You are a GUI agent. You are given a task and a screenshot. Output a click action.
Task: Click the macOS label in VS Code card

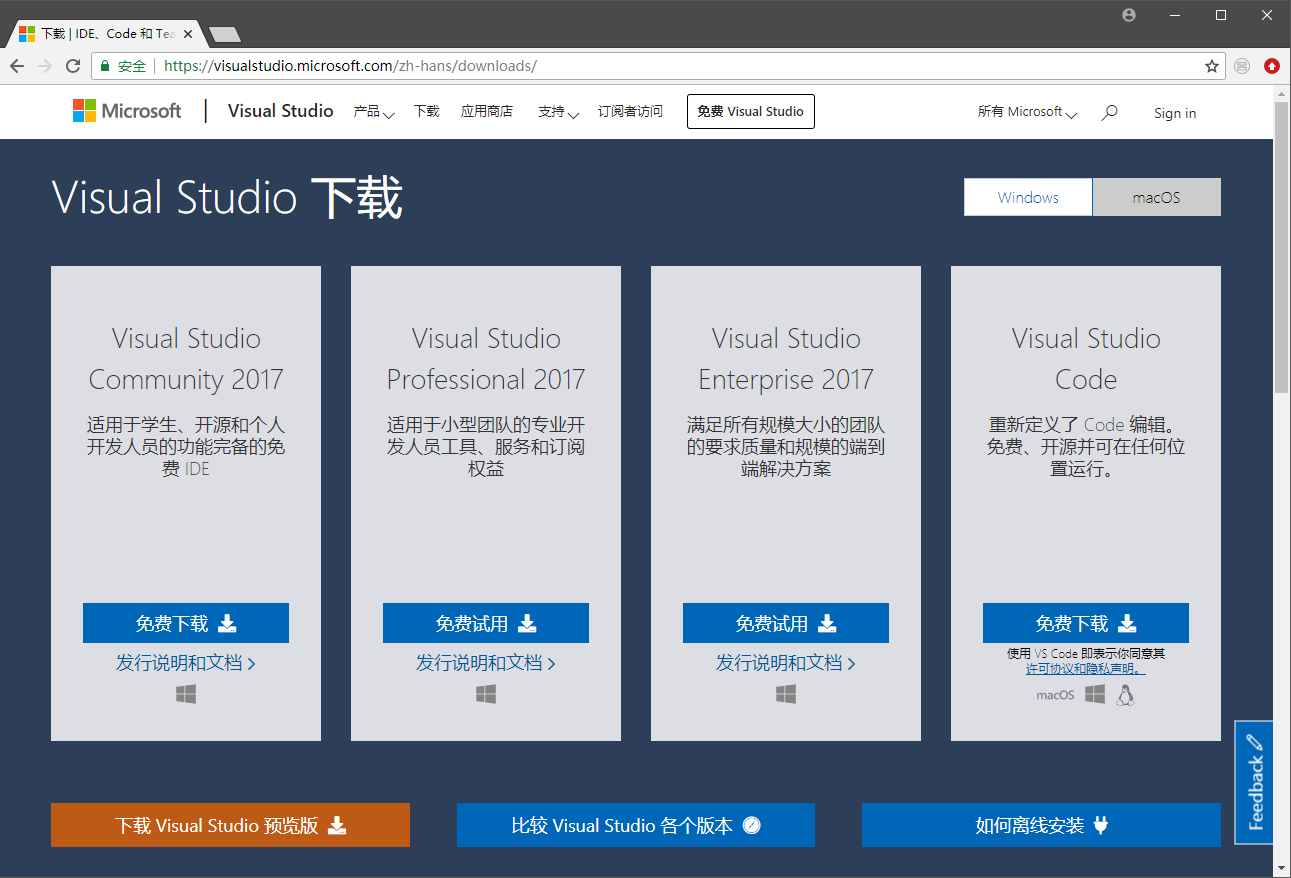(x=1055, y=695)
